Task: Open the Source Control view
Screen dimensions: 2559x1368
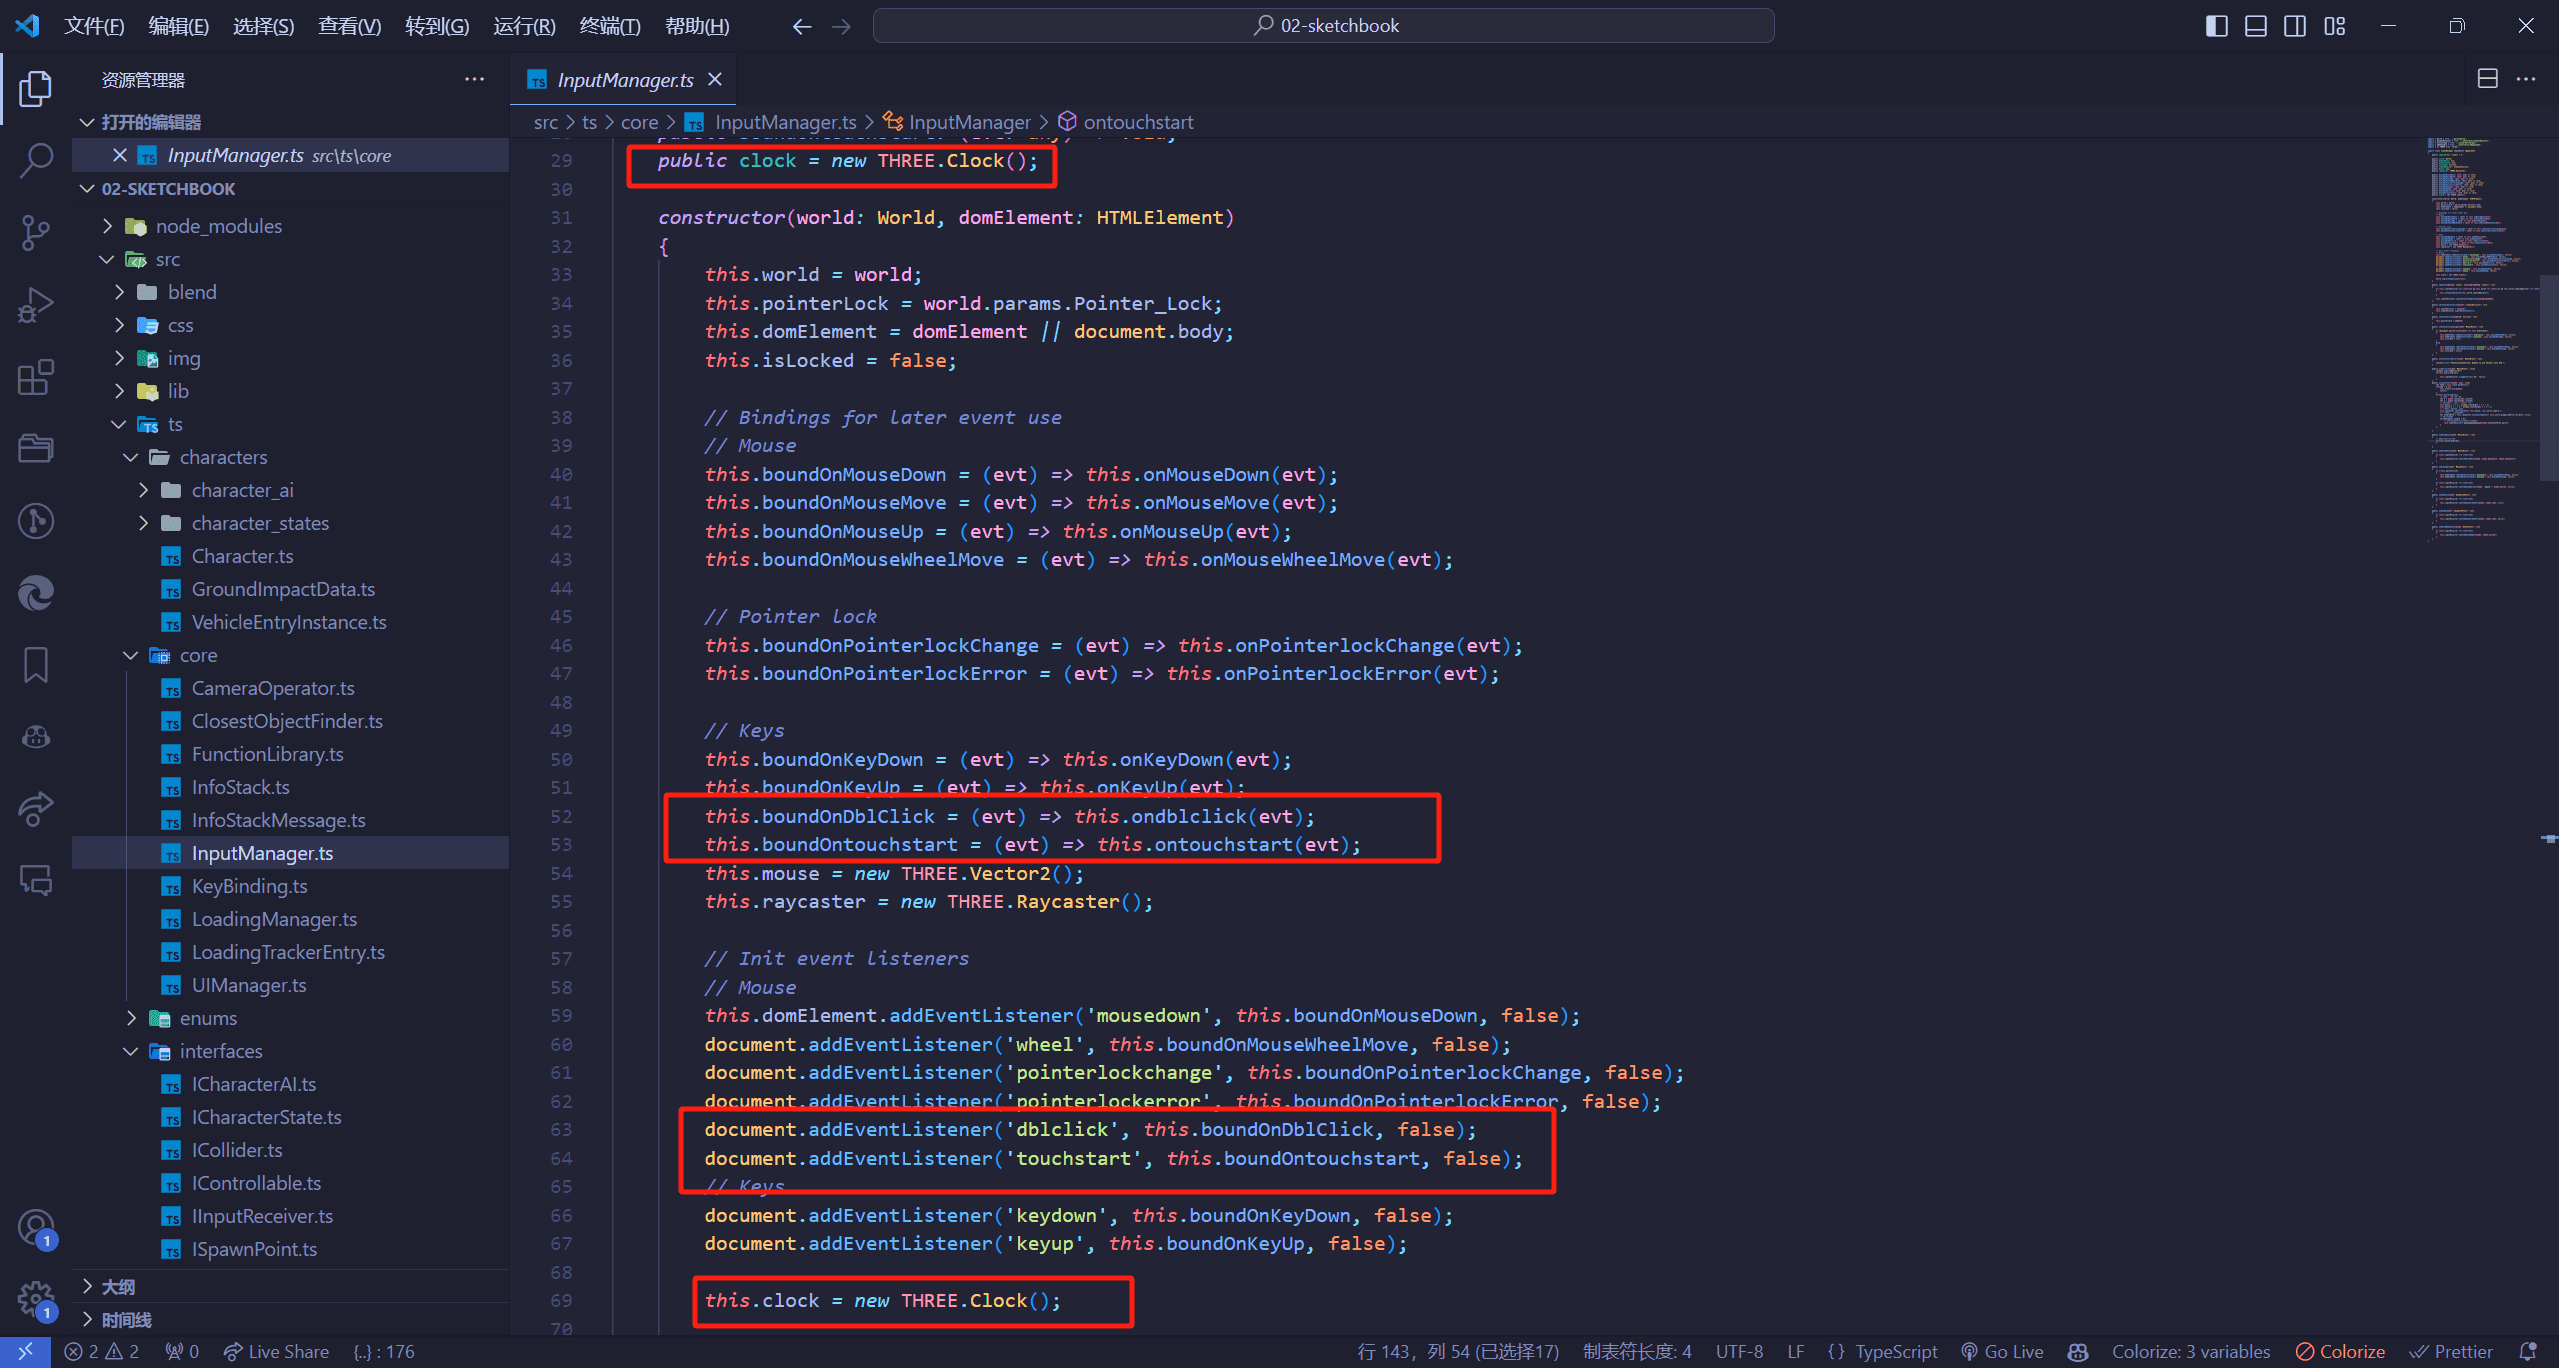Action: point(36,232)
